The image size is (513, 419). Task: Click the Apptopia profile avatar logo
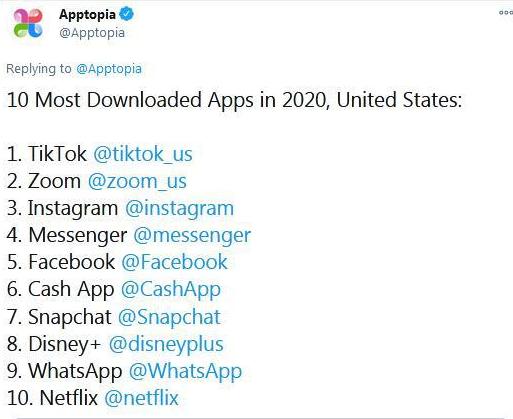point(28,23)
